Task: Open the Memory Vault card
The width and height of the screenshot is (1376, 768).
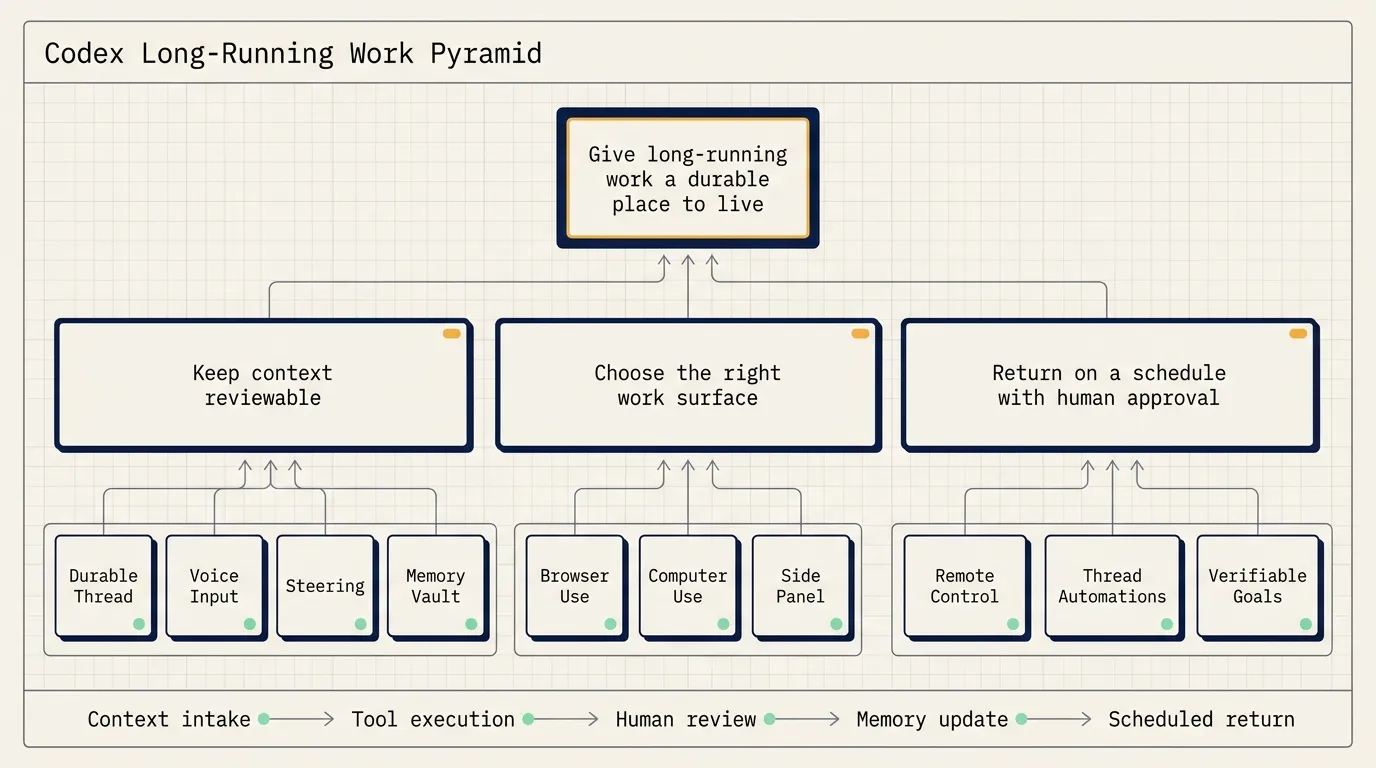Action: point(437,587)
